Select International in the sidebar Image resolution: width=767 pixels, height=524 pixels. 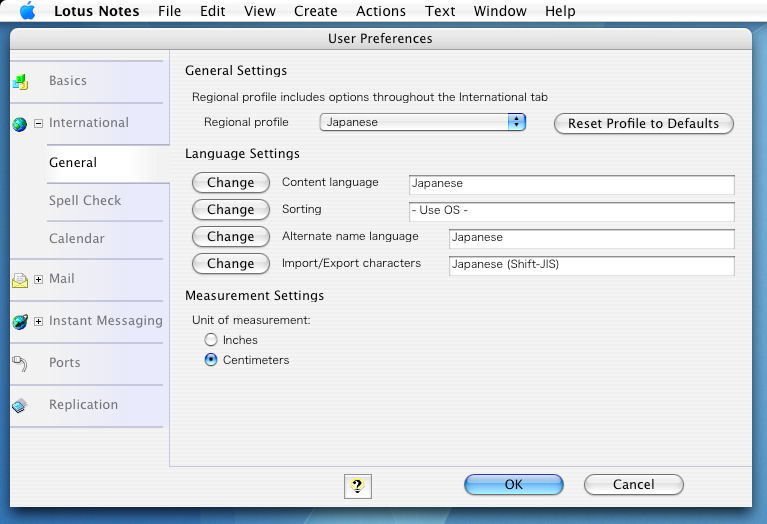click(x=89, y=123)
